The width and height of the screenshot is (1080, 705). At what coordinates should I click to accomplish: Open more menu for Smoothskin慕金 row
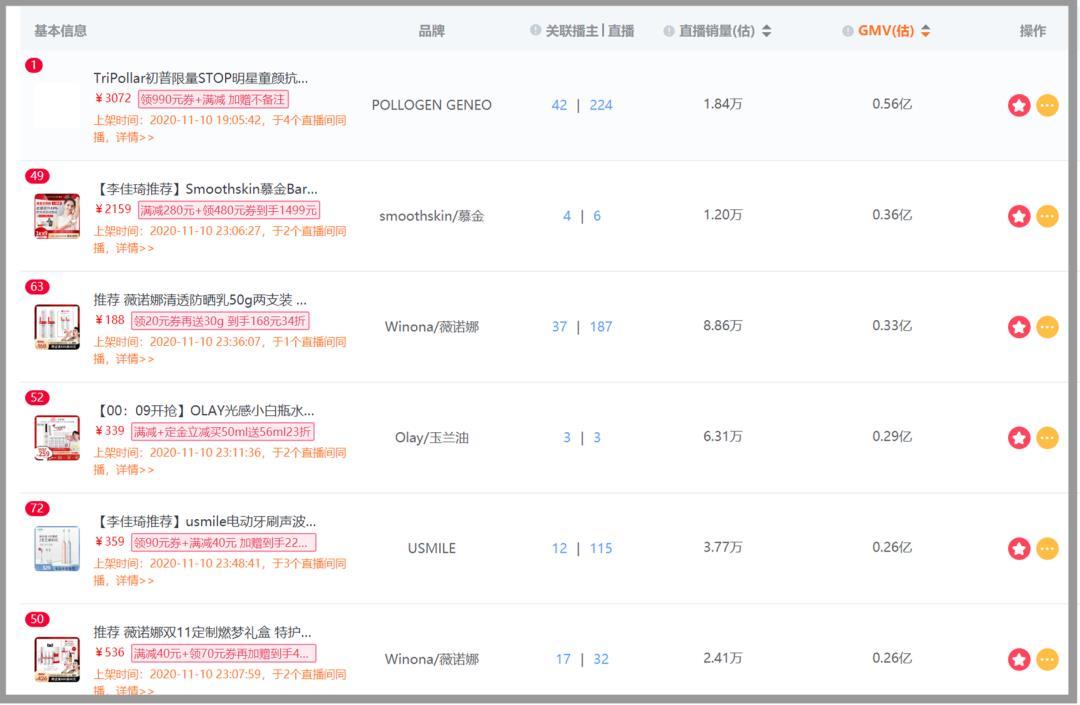pos(1047,216)
